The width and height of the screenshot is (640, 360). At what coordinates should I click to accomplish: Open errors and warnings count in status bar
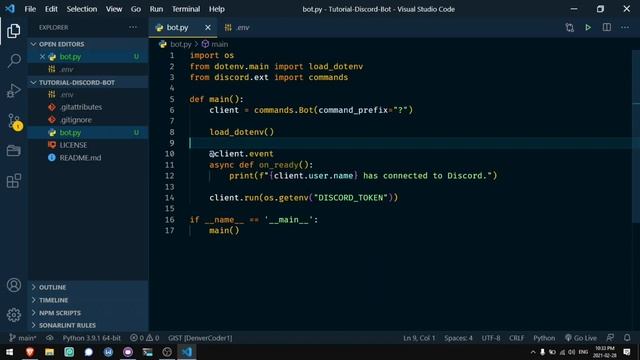tap(144, 338)
